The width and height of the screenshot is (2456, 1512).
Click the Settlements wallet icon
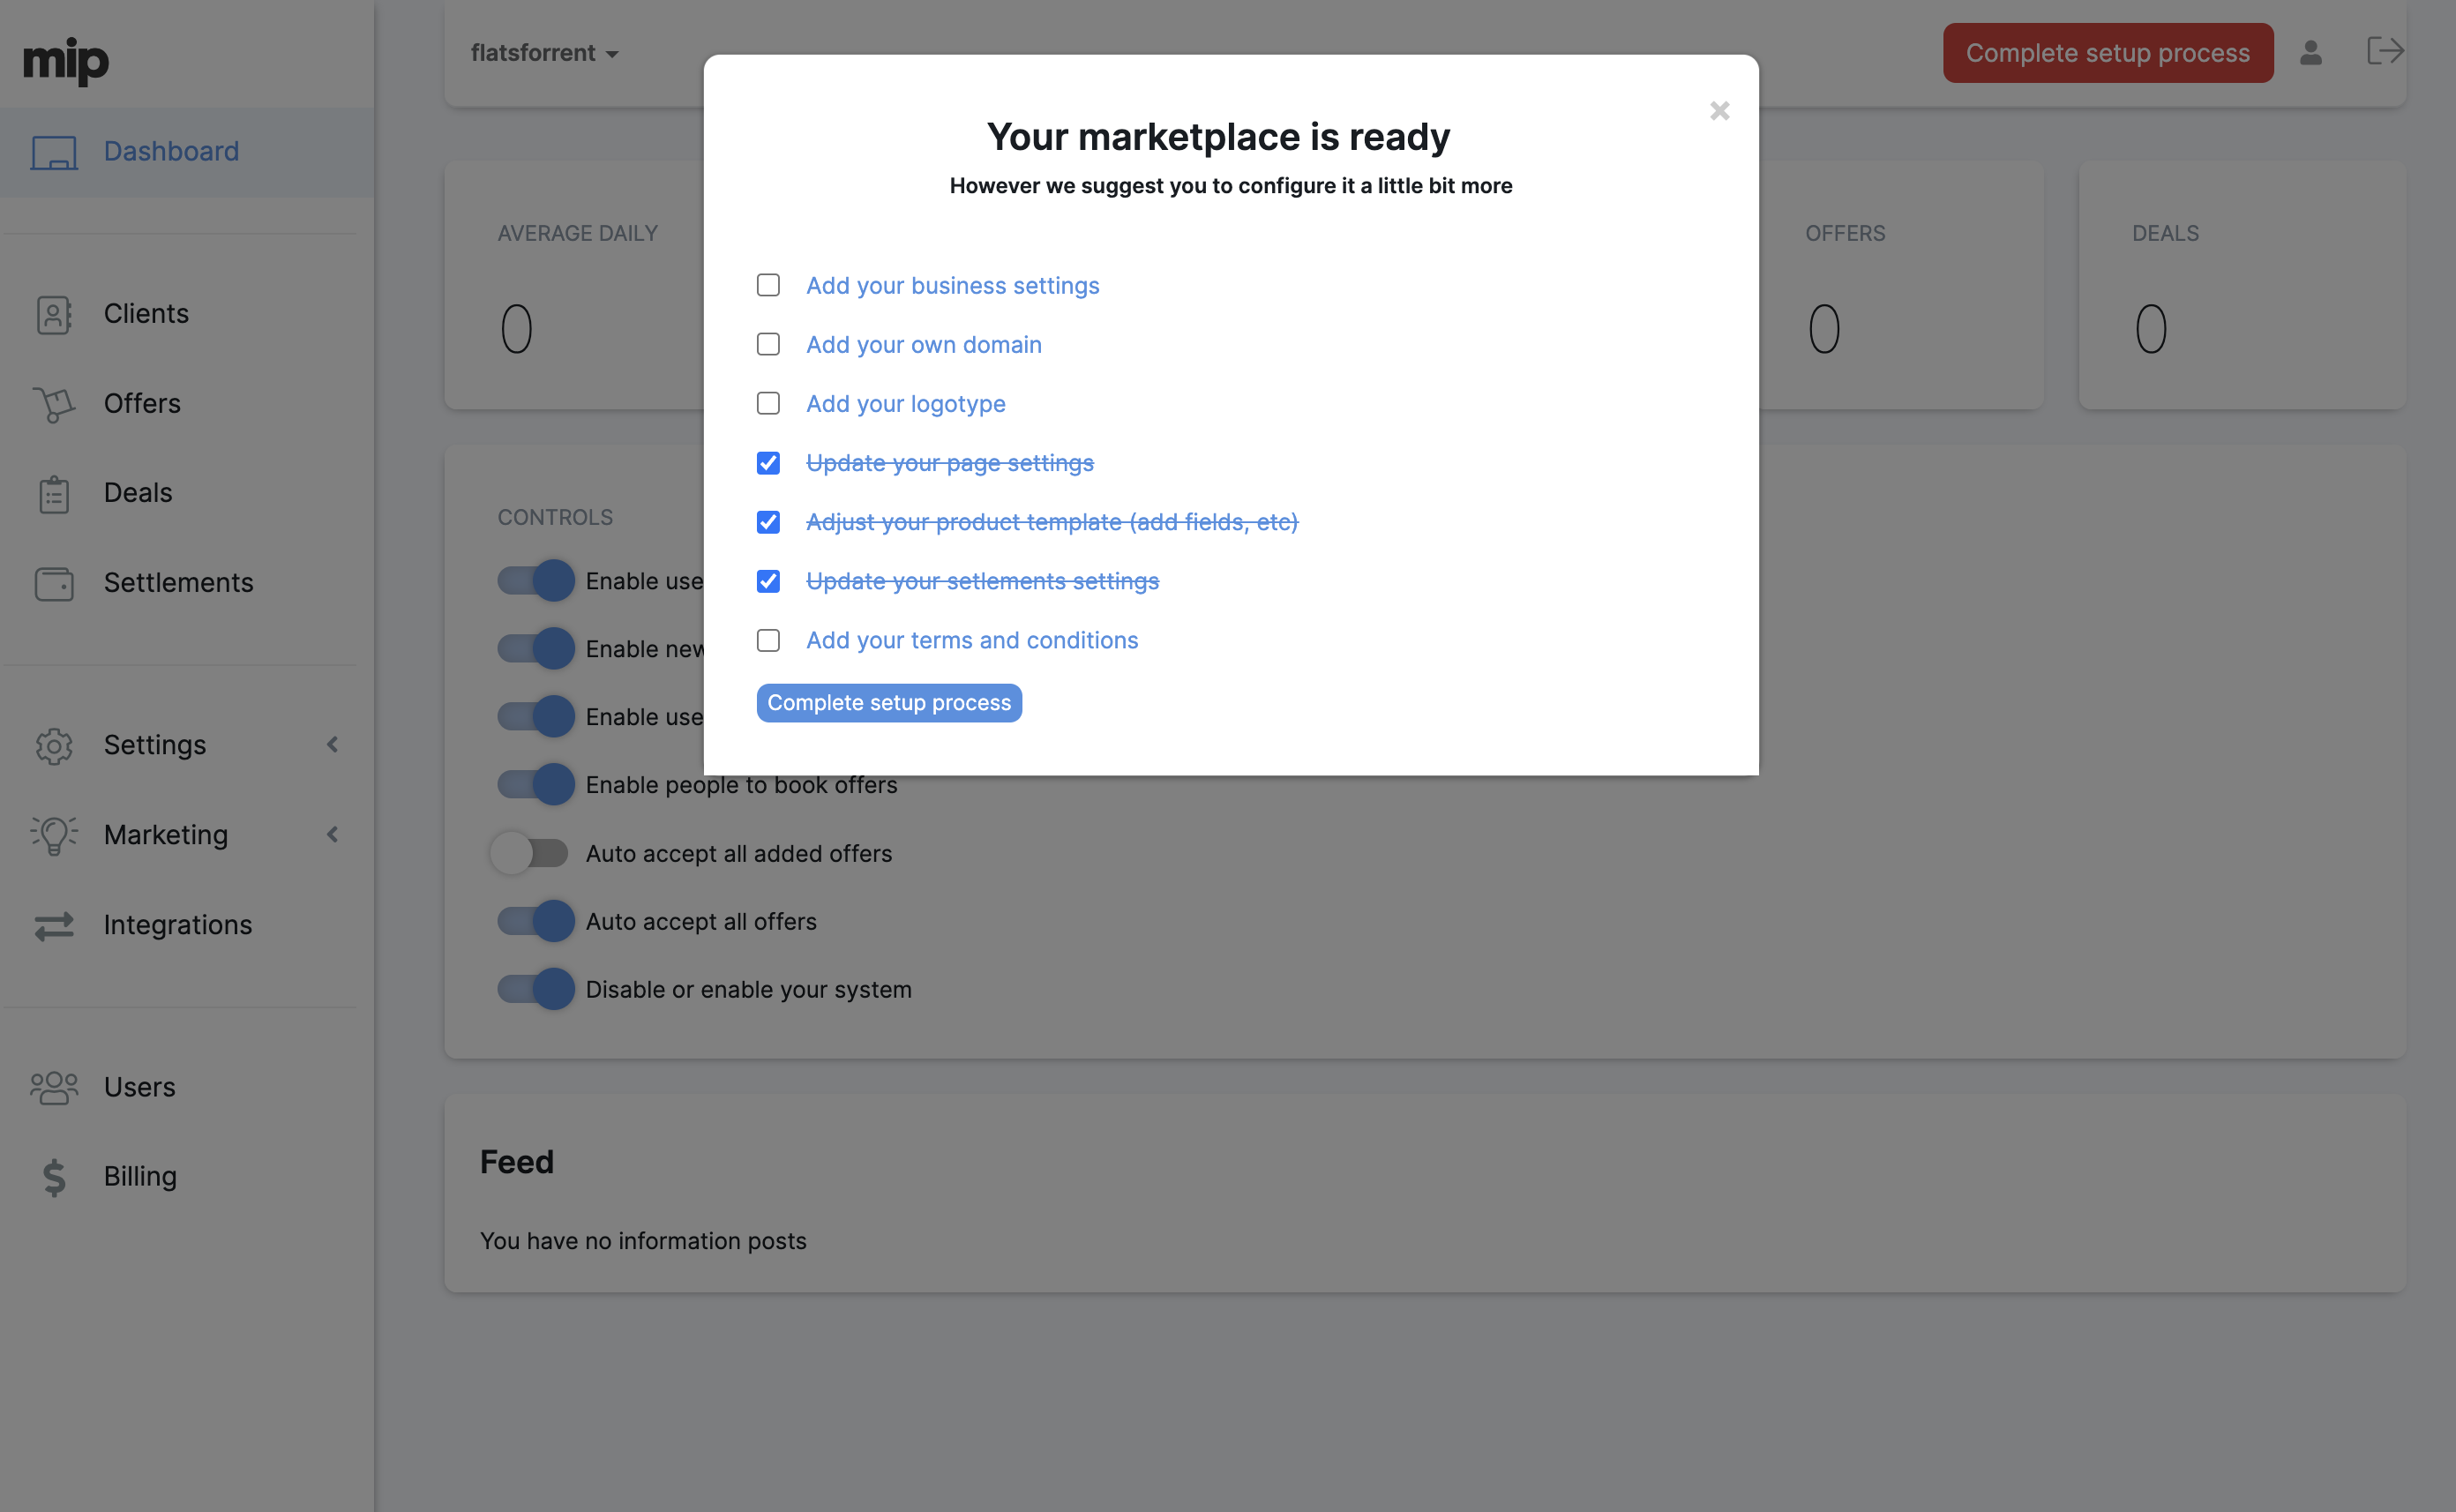[x=54, y=583]
